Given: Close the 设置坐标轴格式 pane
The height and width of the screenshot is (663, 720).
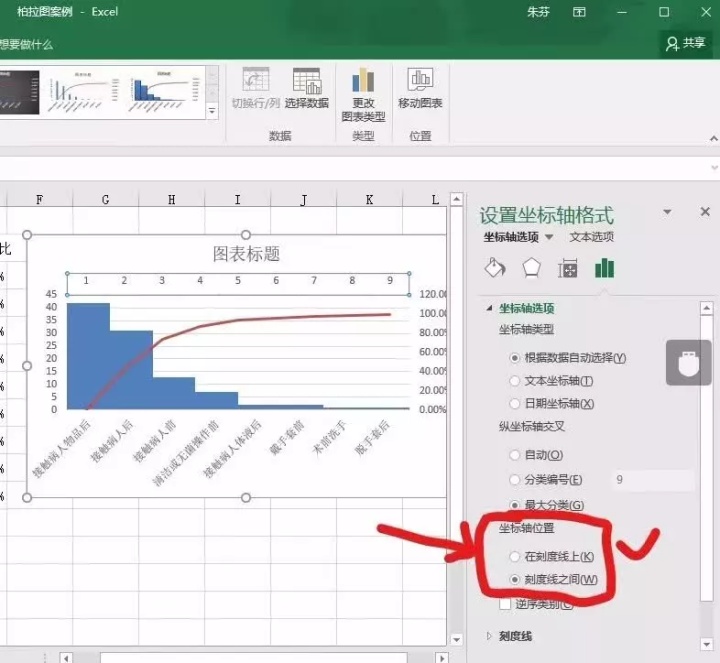Looking at the screenshot, I should click(x=705, y=211).
